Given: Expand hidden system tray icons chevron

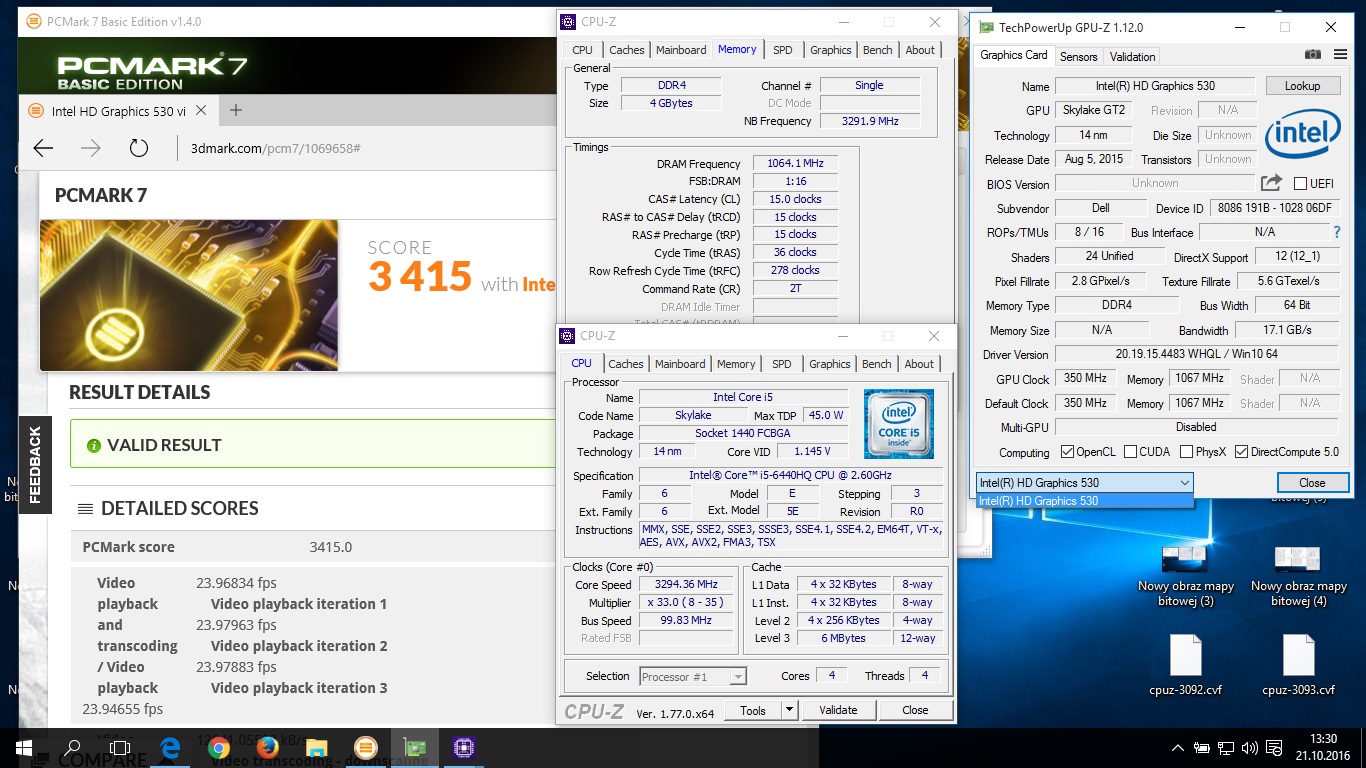Looking at the screenshot, I should 1180,747.
